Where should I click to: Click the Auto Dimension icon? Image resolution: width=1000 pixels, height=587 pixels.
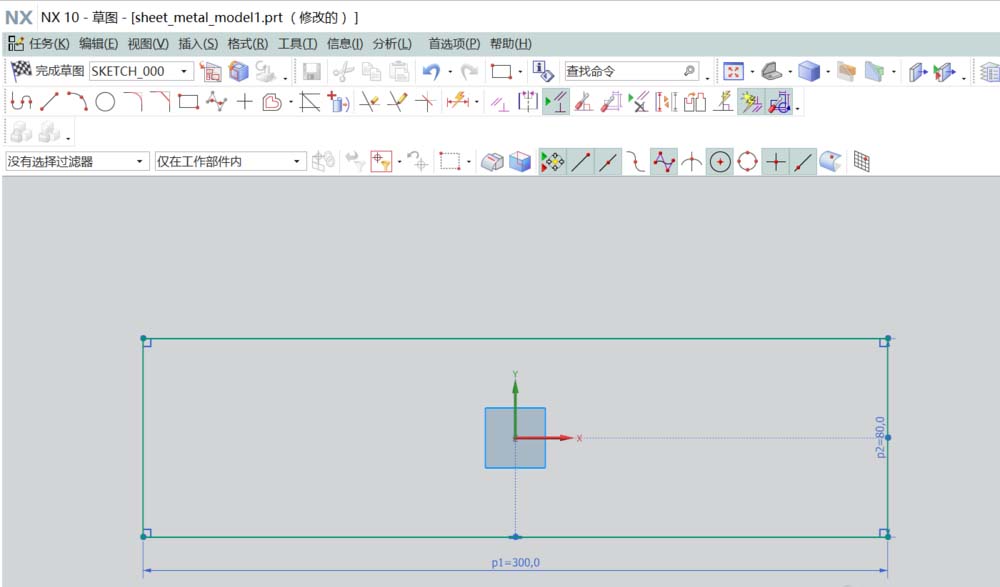click(x=611, y=101)
